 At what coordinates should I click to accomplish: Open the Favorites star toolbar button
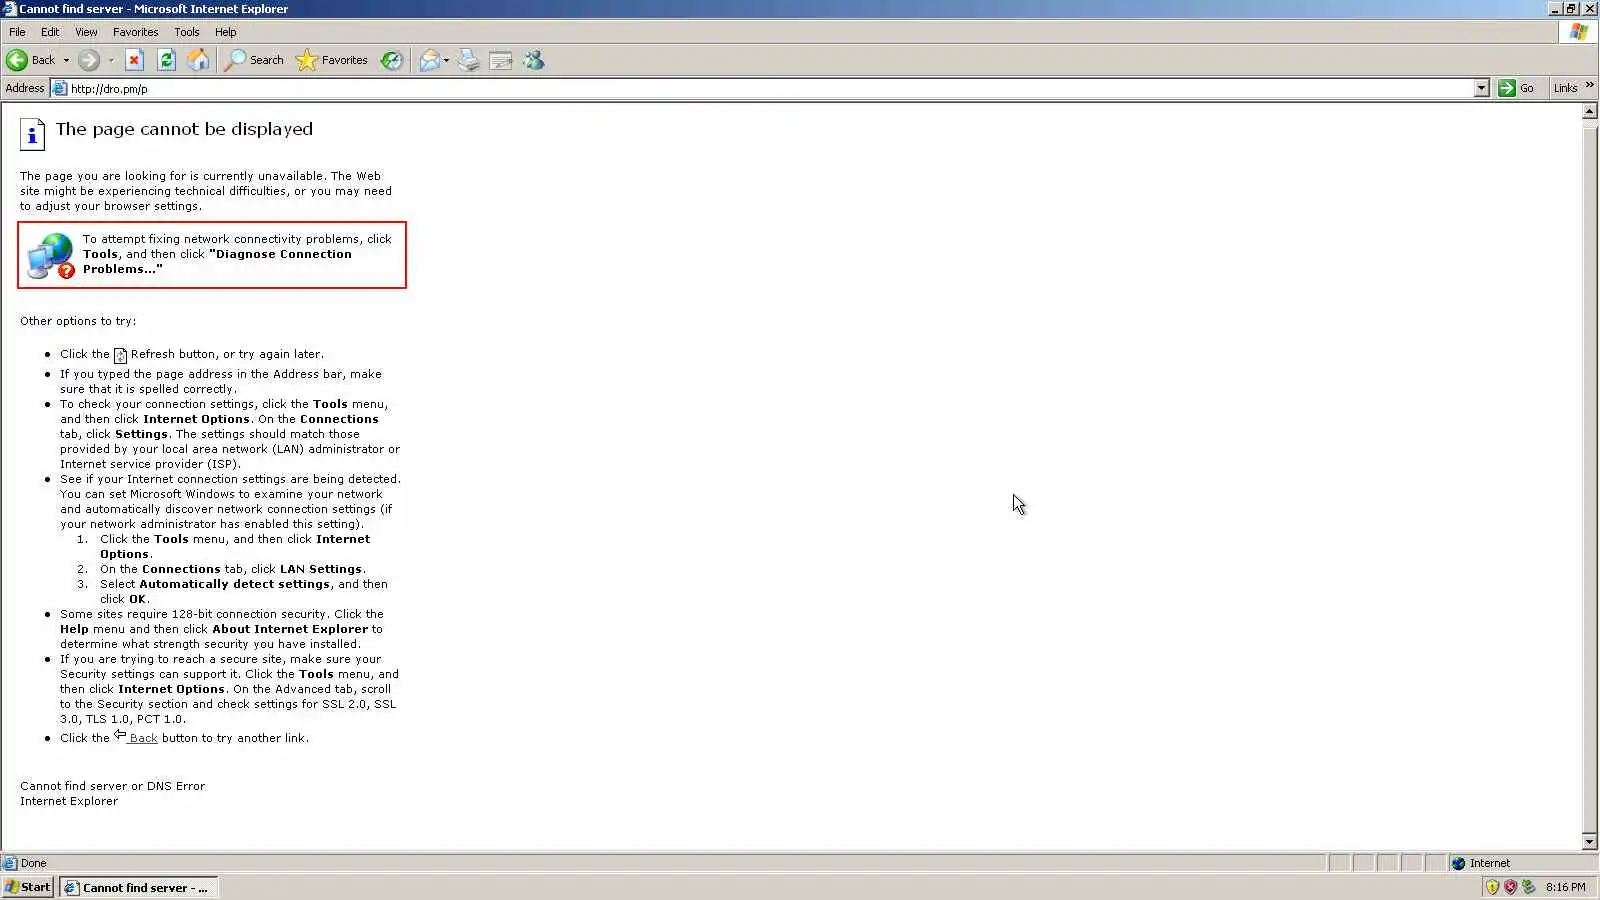[332, 60]
